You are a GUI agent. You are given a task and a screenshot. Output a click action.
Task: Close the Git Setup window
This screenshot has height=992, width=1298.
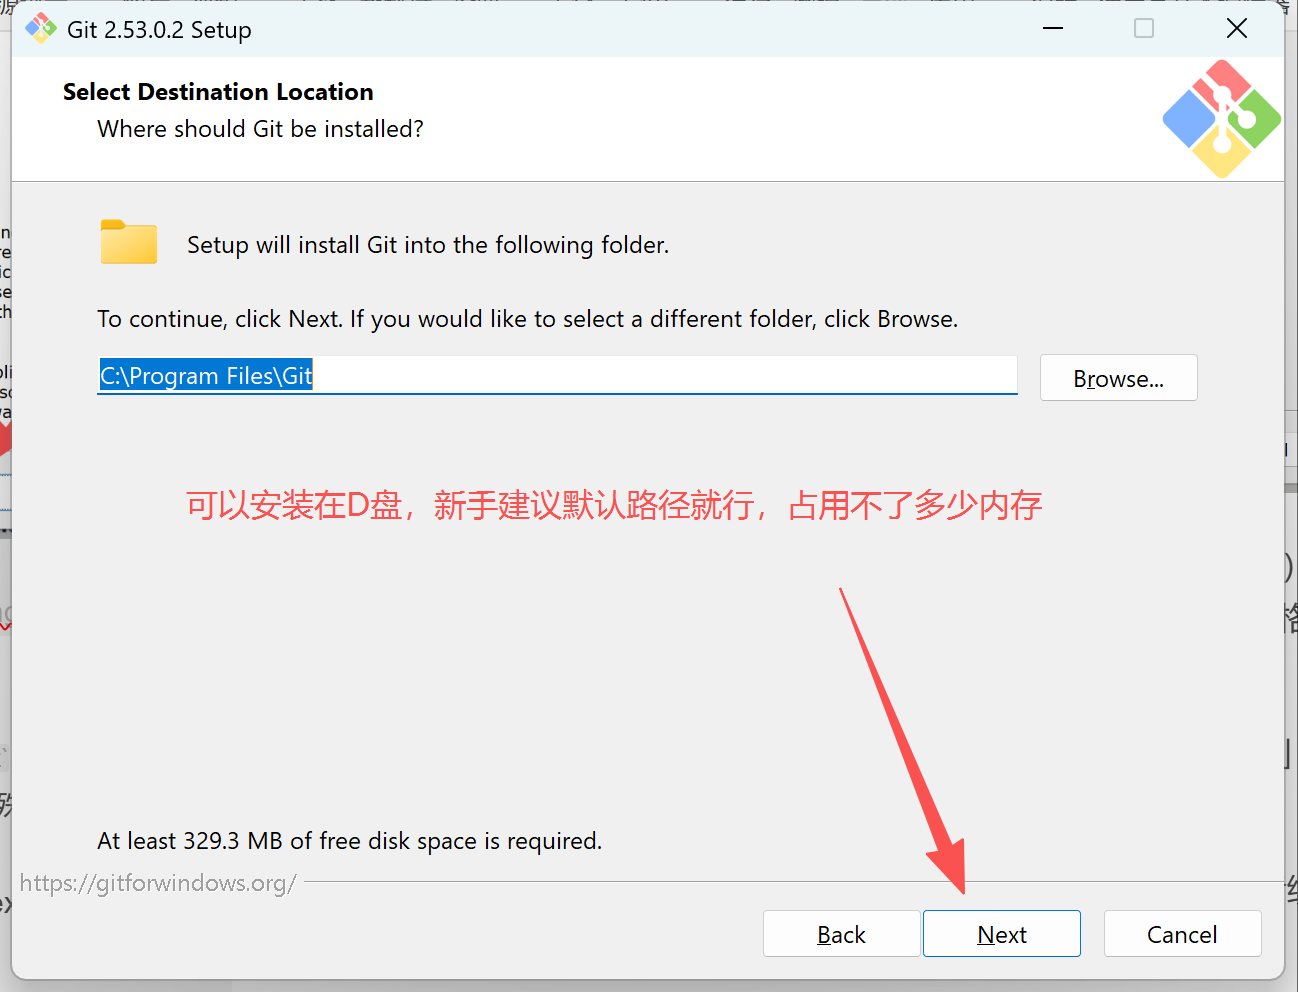pyautogui.click(x=1237, y=28)
